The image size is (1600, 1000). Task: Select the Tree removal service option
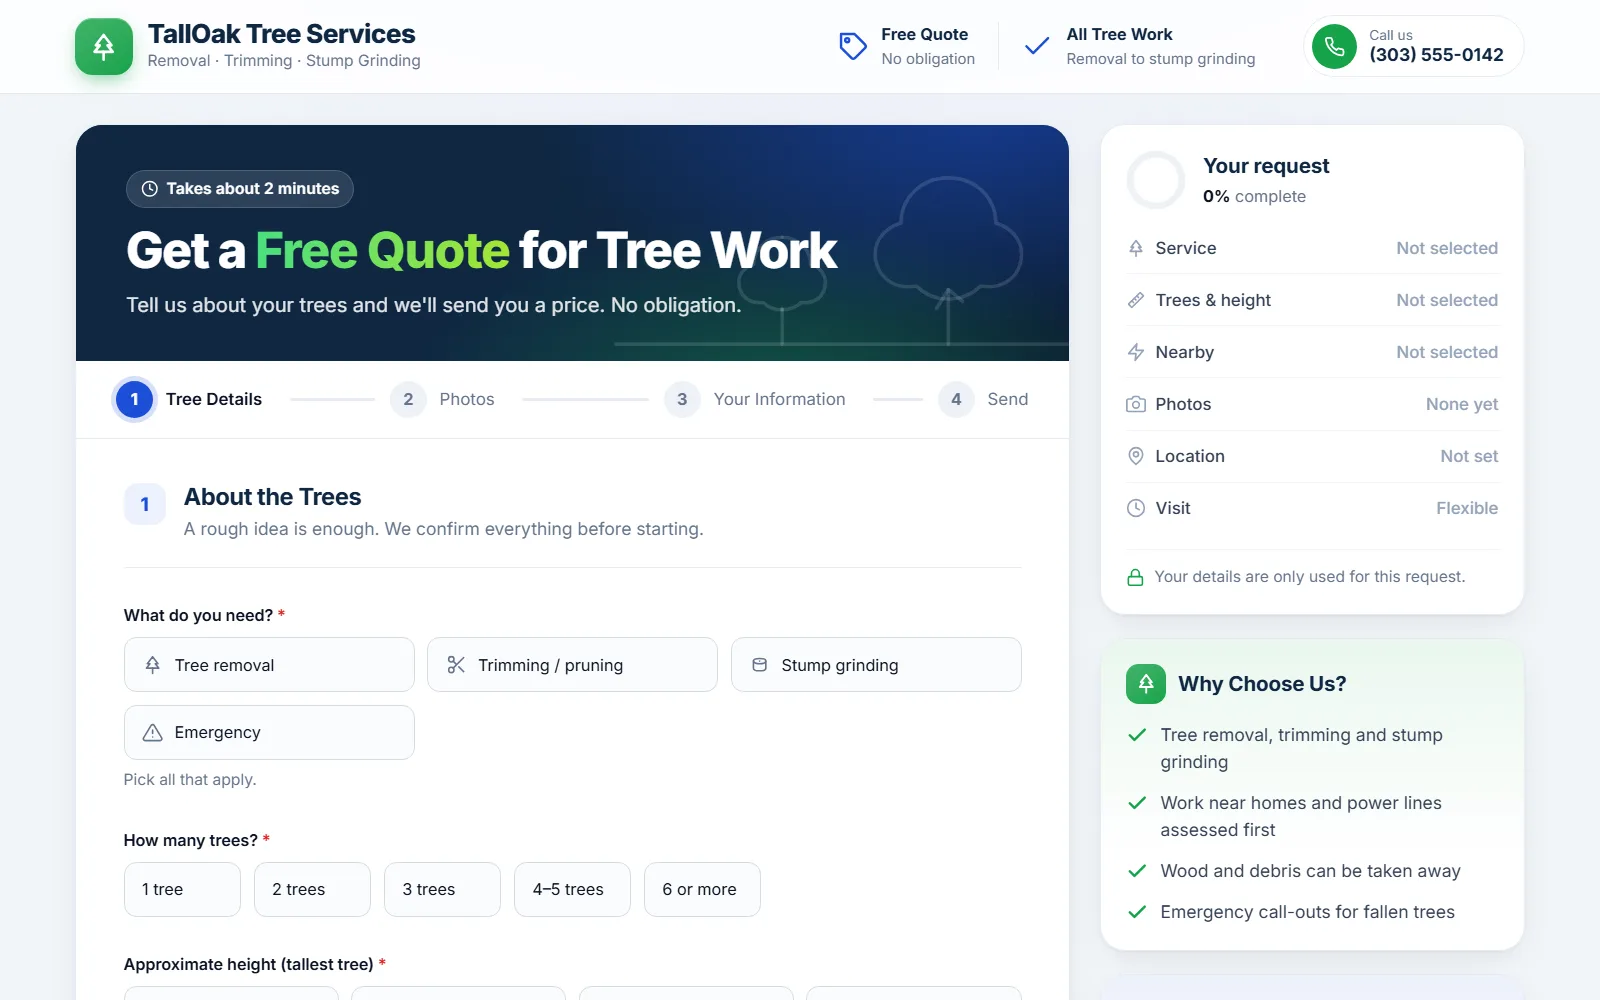tap(269, 665)
